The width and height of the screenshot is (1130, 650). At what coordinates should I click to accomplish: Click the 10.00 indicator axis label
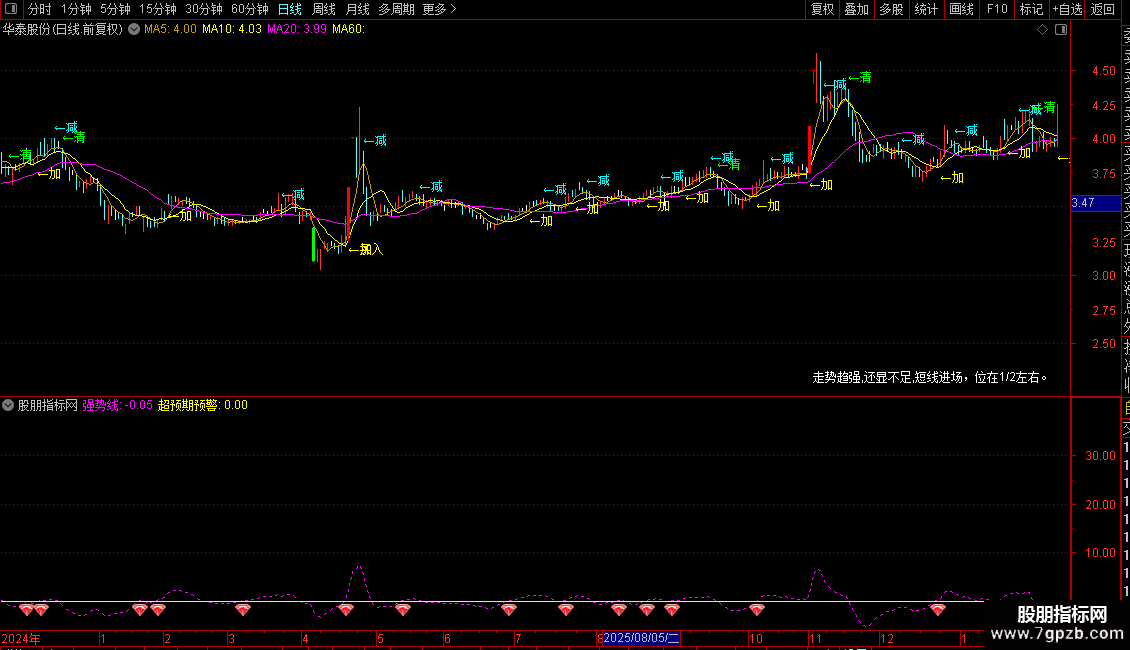coord(1100,553)
